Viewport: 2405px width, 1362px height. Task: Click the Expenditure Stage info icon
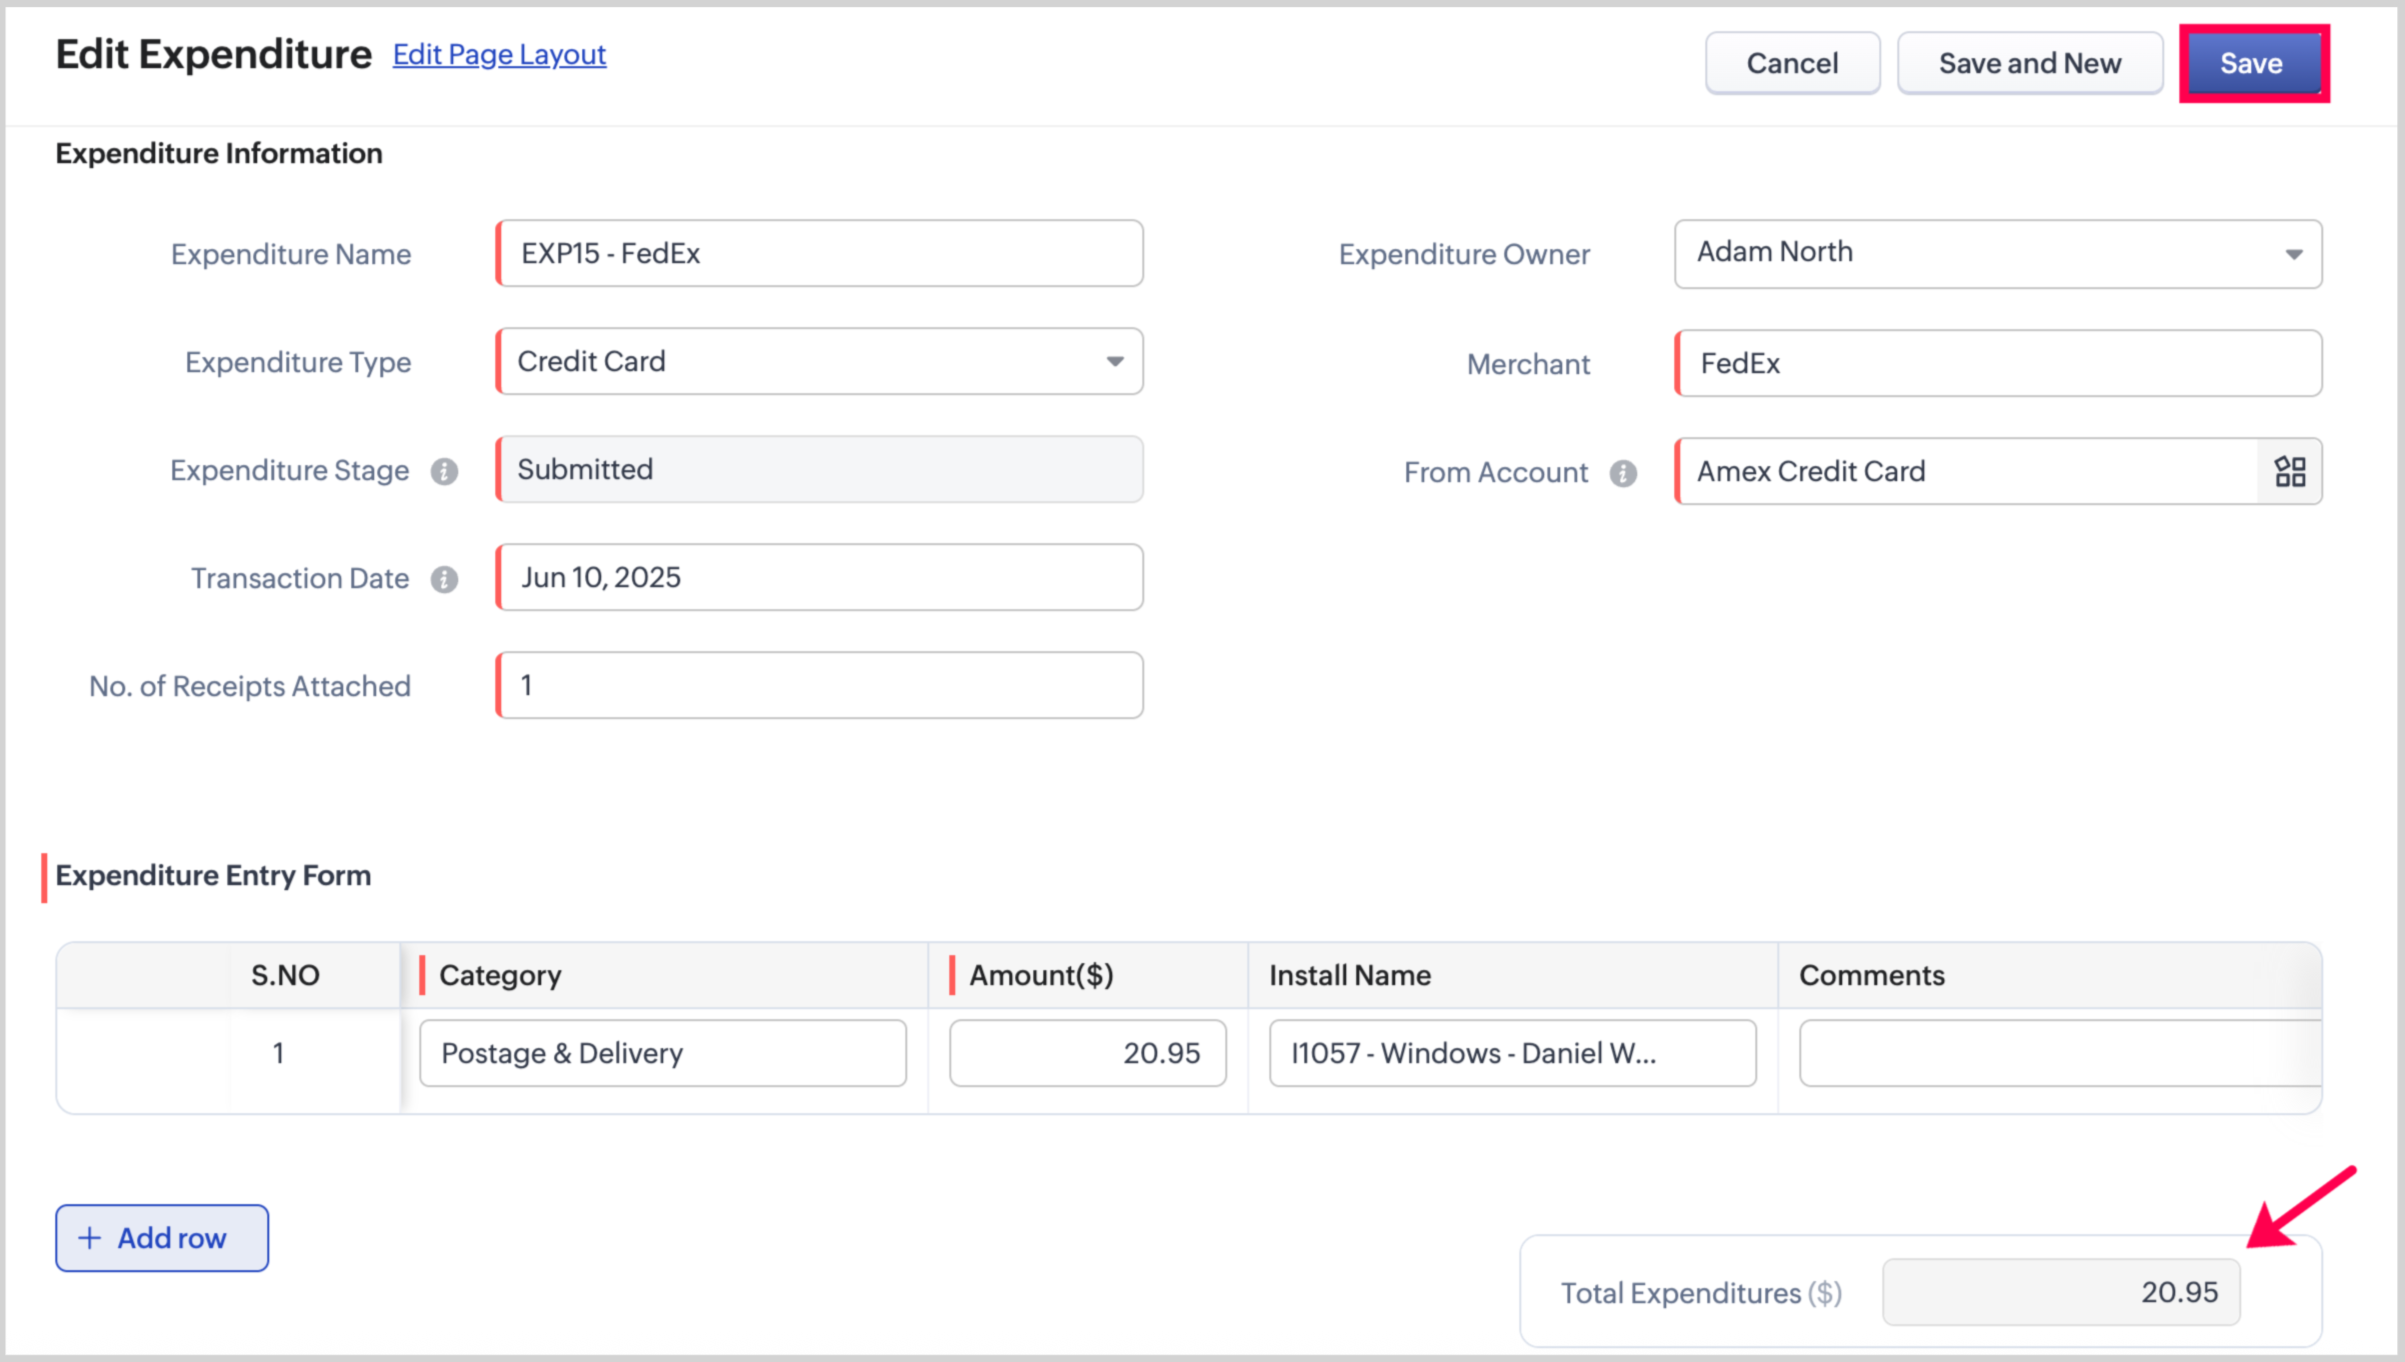[x=444, y=471]
